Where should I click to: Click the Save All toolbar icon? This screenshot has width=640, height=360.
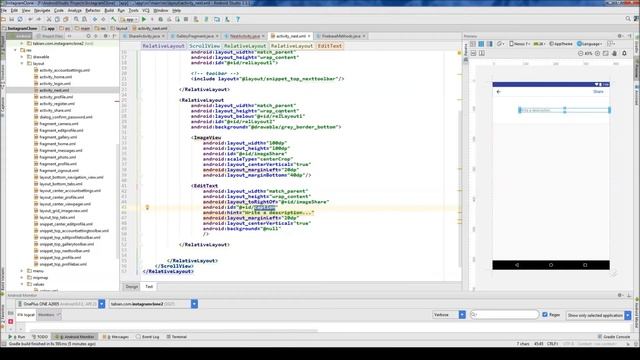point(11,19)
